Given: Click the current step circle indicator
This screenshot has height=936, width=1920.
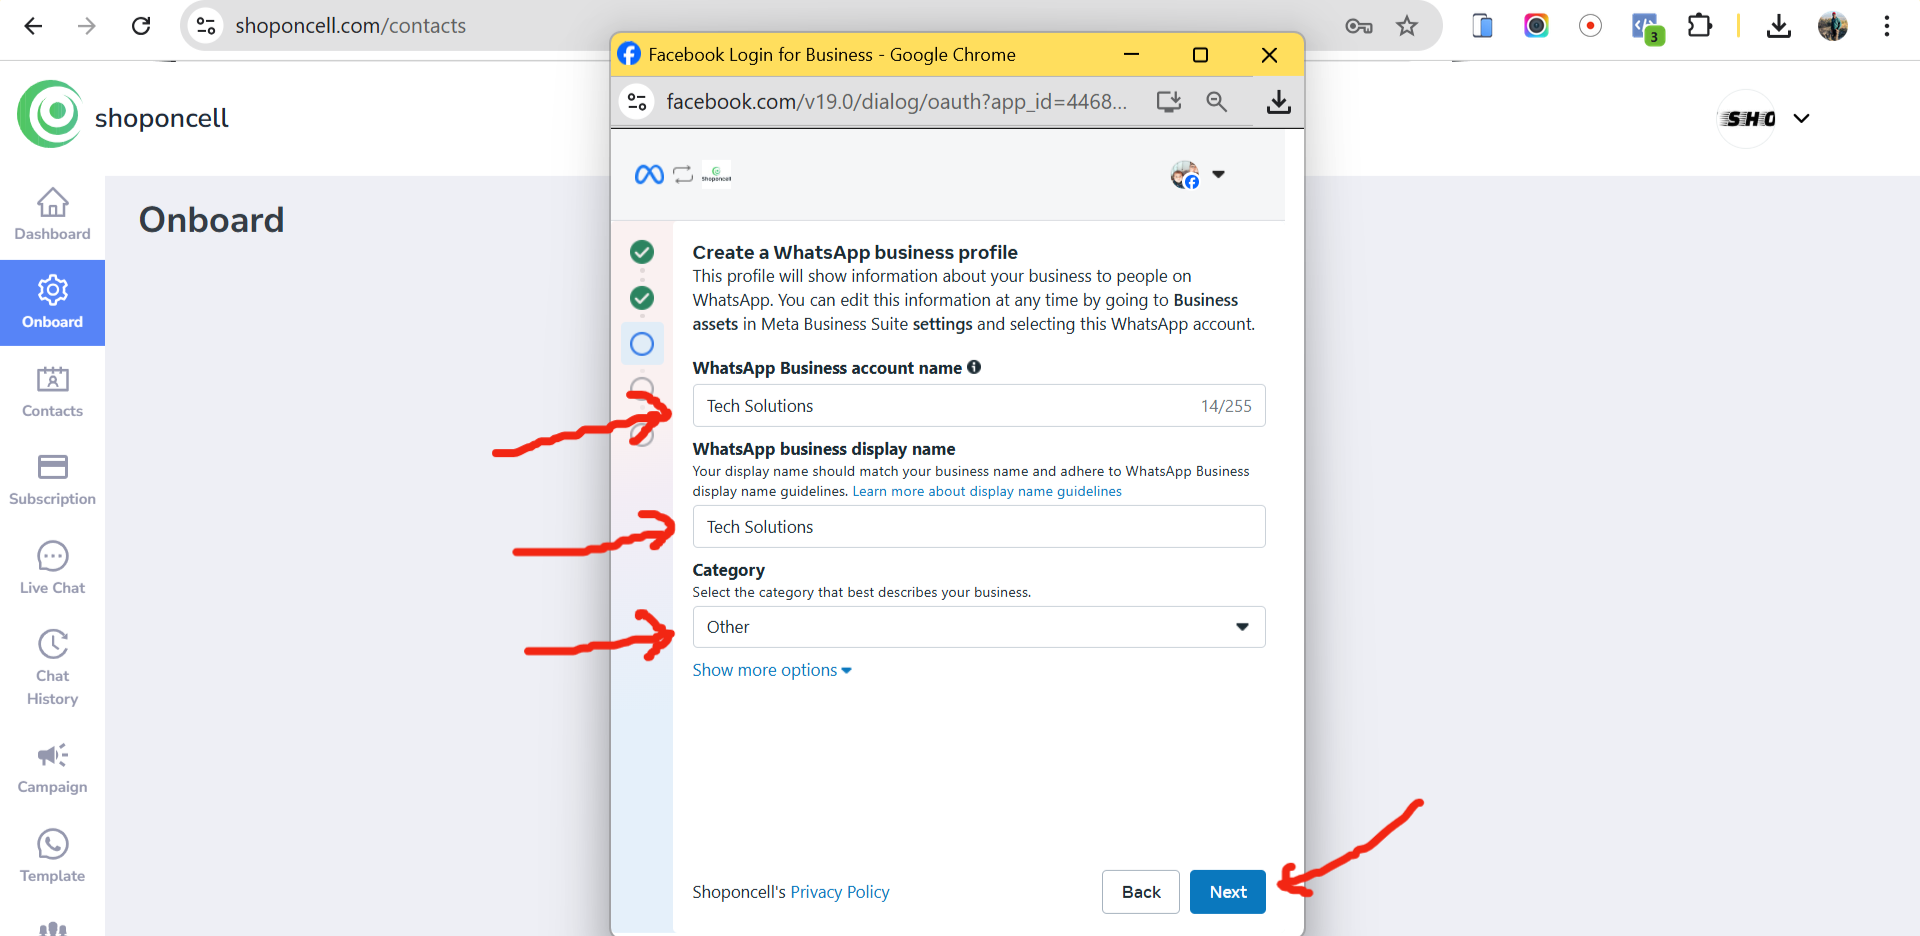Looking at the screenshot, I should point(642,344).
